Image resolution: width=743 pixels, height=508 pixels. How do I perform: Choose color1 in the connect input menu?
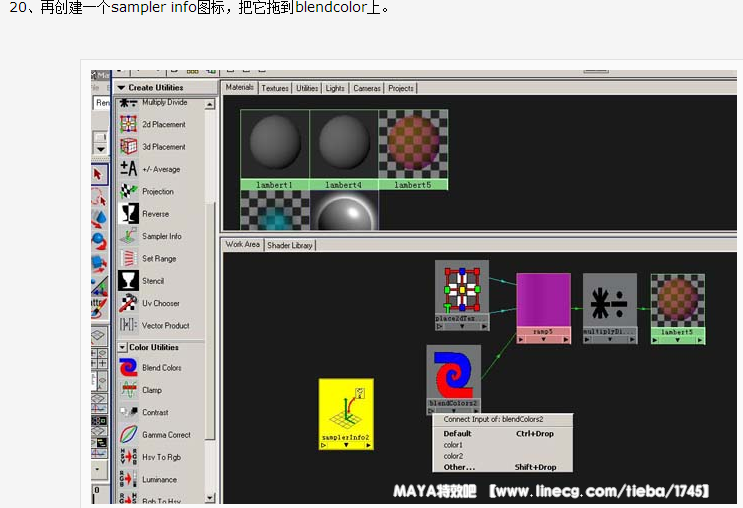click(454, 445)
